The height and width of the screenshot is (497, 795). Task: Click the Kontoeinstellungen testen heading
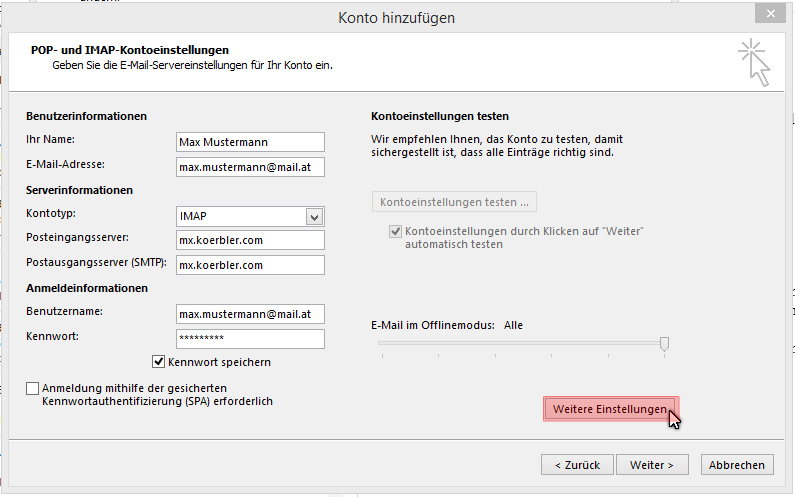point(440,116)
